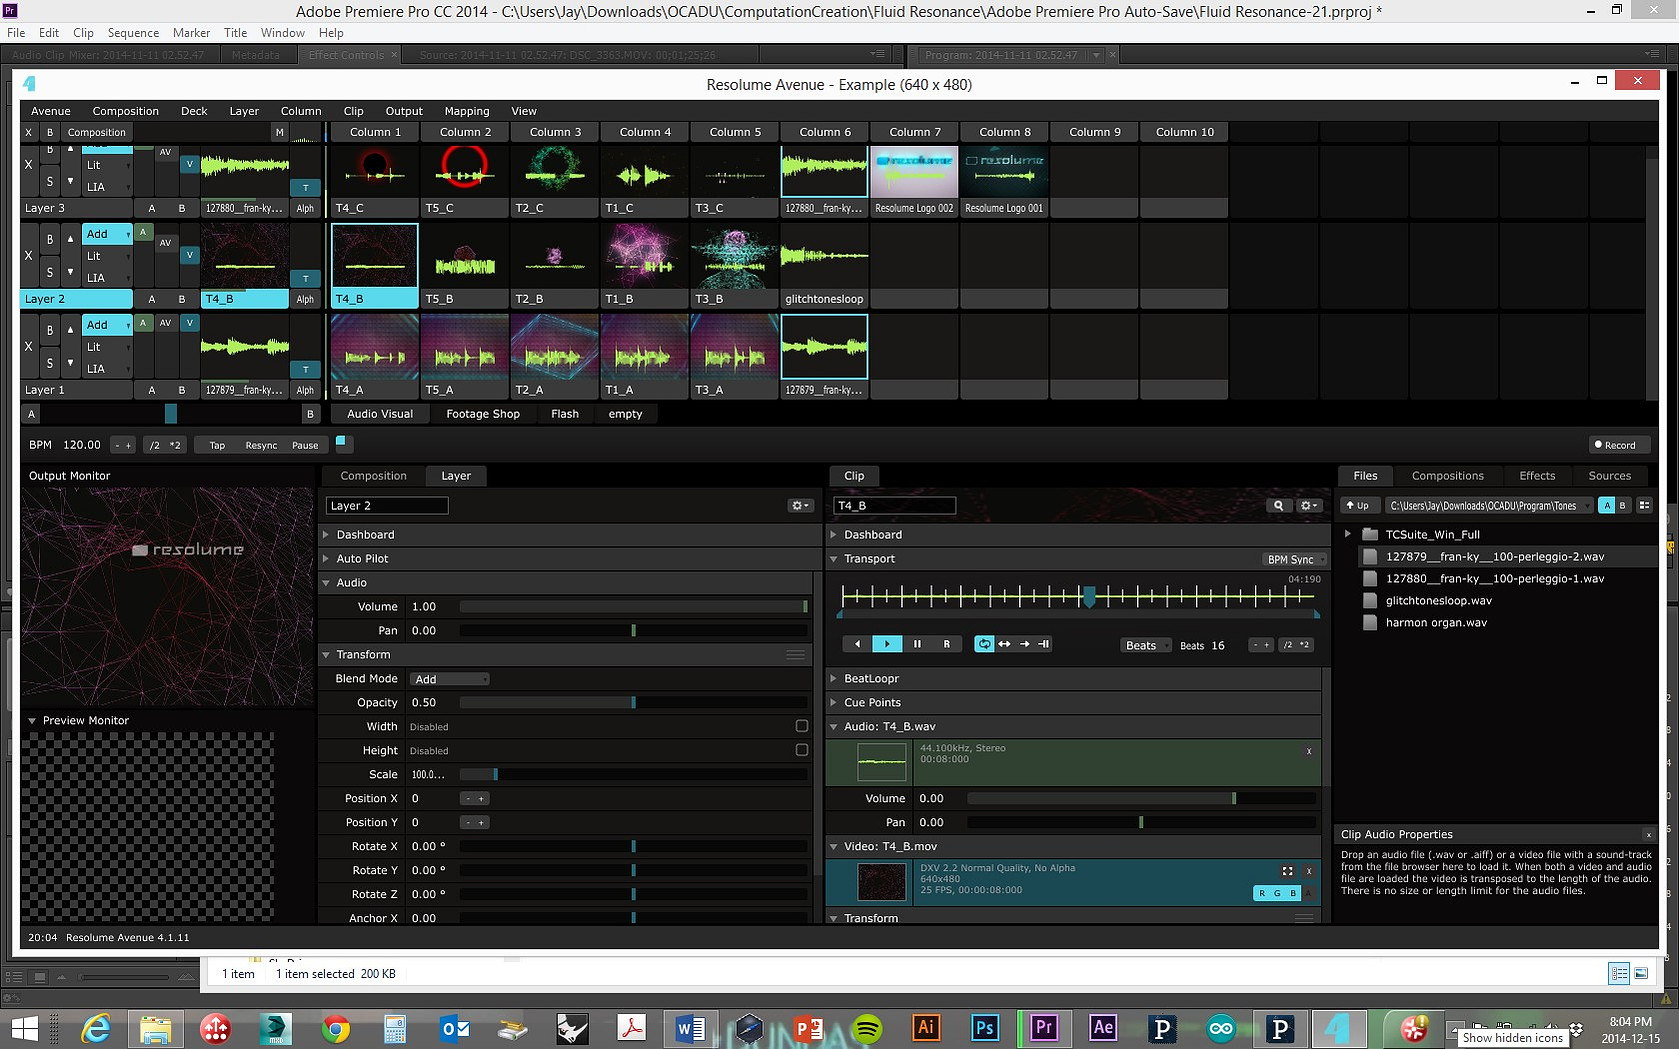Open the Beats unit dropdown

click(x=1146, y=645)
